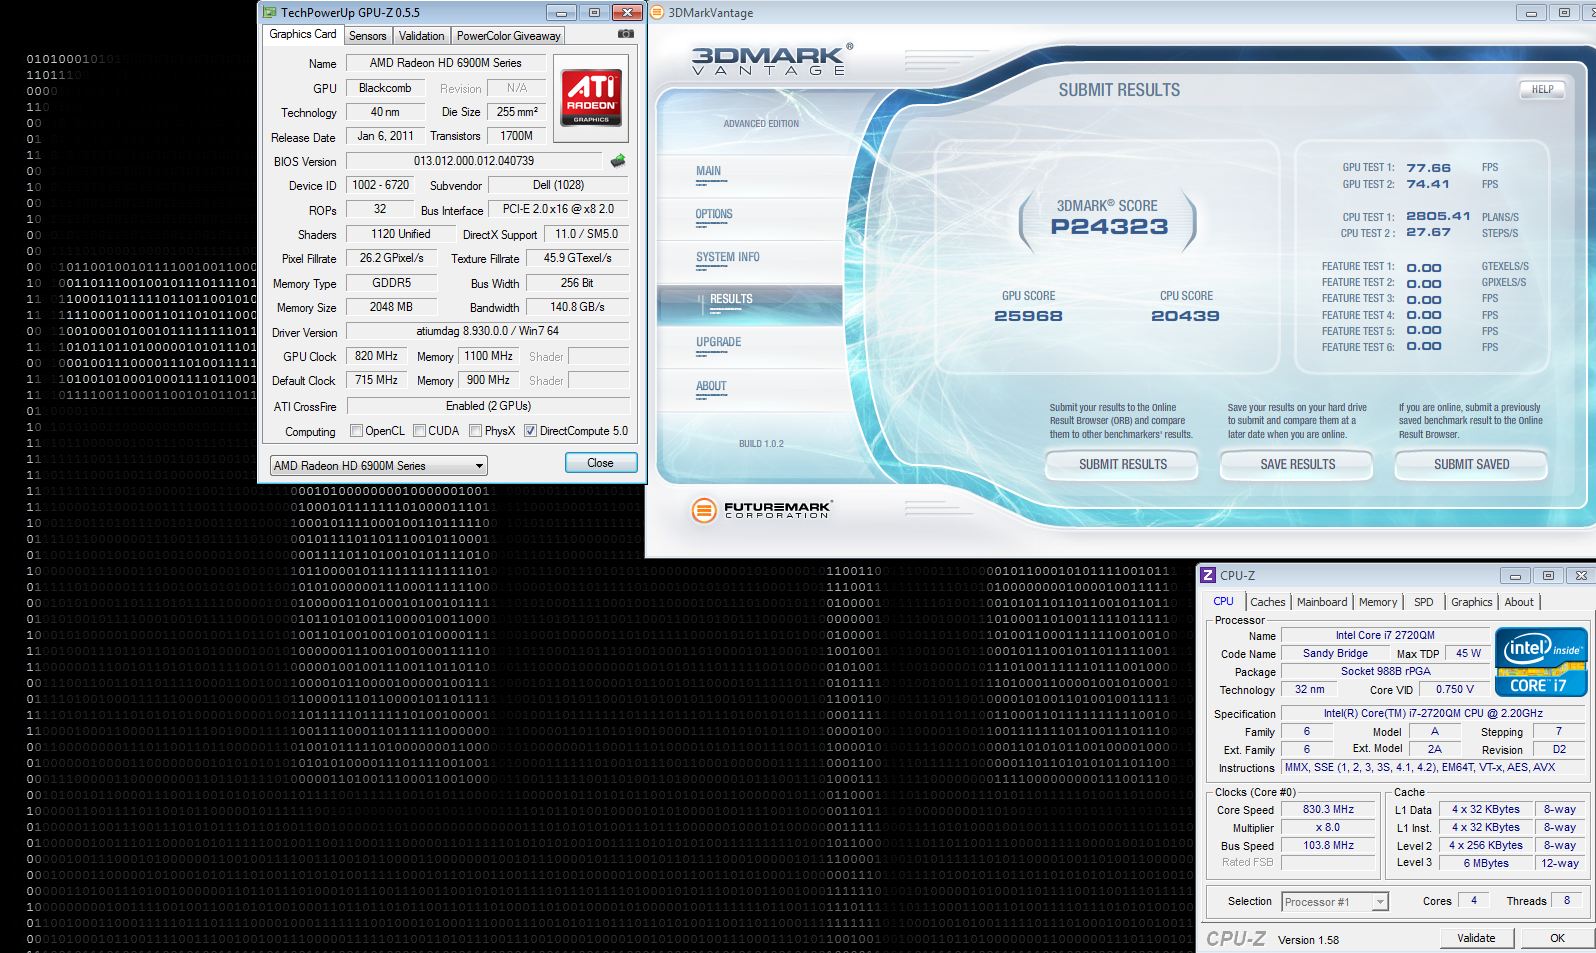The width and height of the screenshot is (1596, 953).
Task: Click the GPU-Z title bar app icon
Action: [270, 13]
